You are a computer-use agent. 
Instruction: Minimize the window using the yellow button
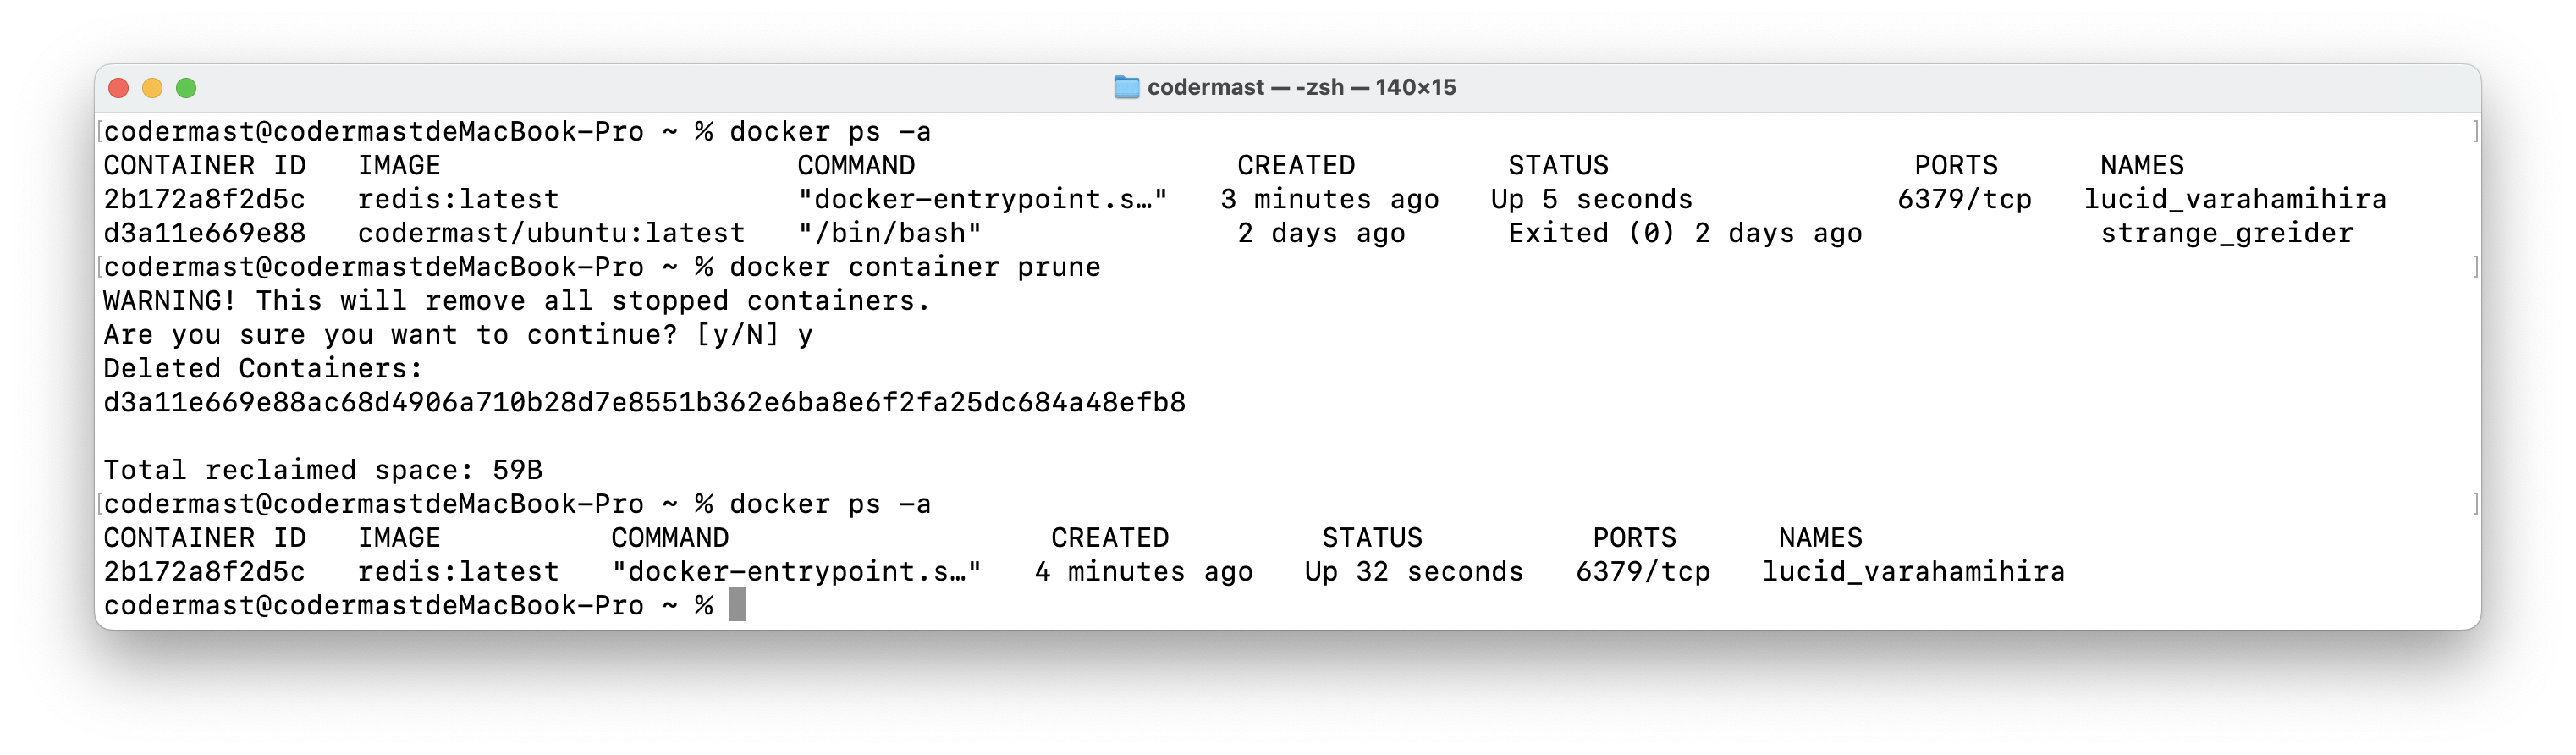[x=152, y=88]
